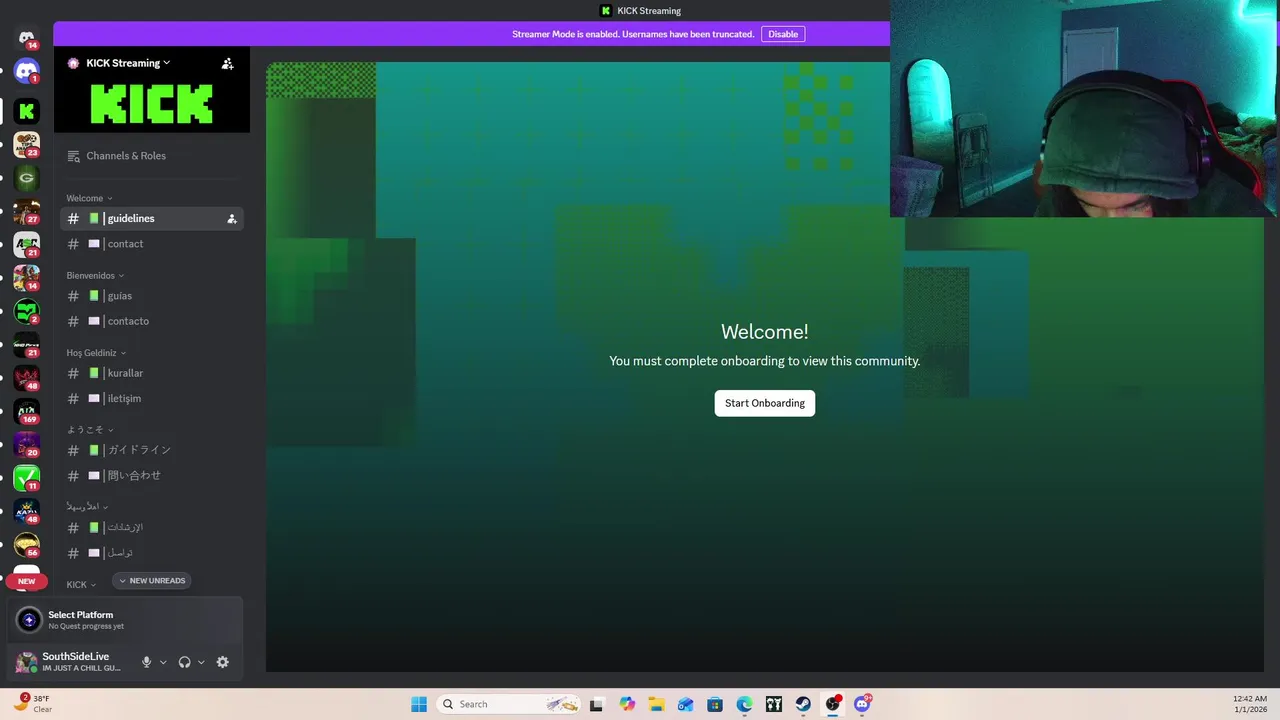Screen dimensions: 1280x720
Task: Open server icon with 169 badge
Action: [x=27, y=412]
